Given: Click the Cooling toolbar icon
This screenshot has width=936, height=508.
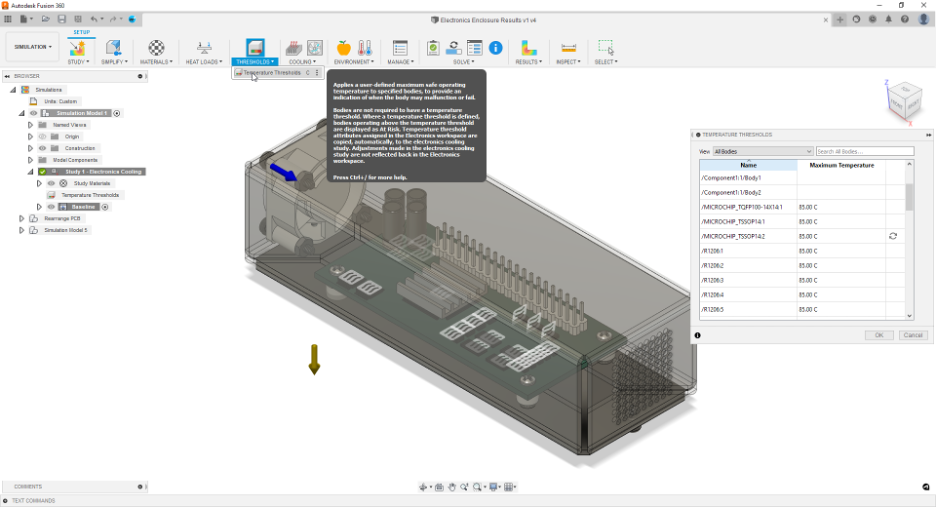Looking at the screenshot, I should point(296,47).
